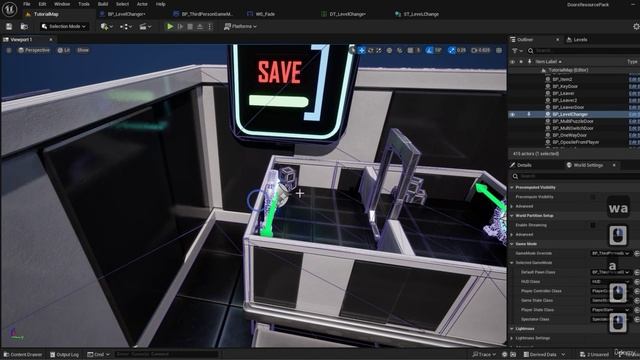Open the Build menu
The image size is (640, 360).
(x=103, y=4)
